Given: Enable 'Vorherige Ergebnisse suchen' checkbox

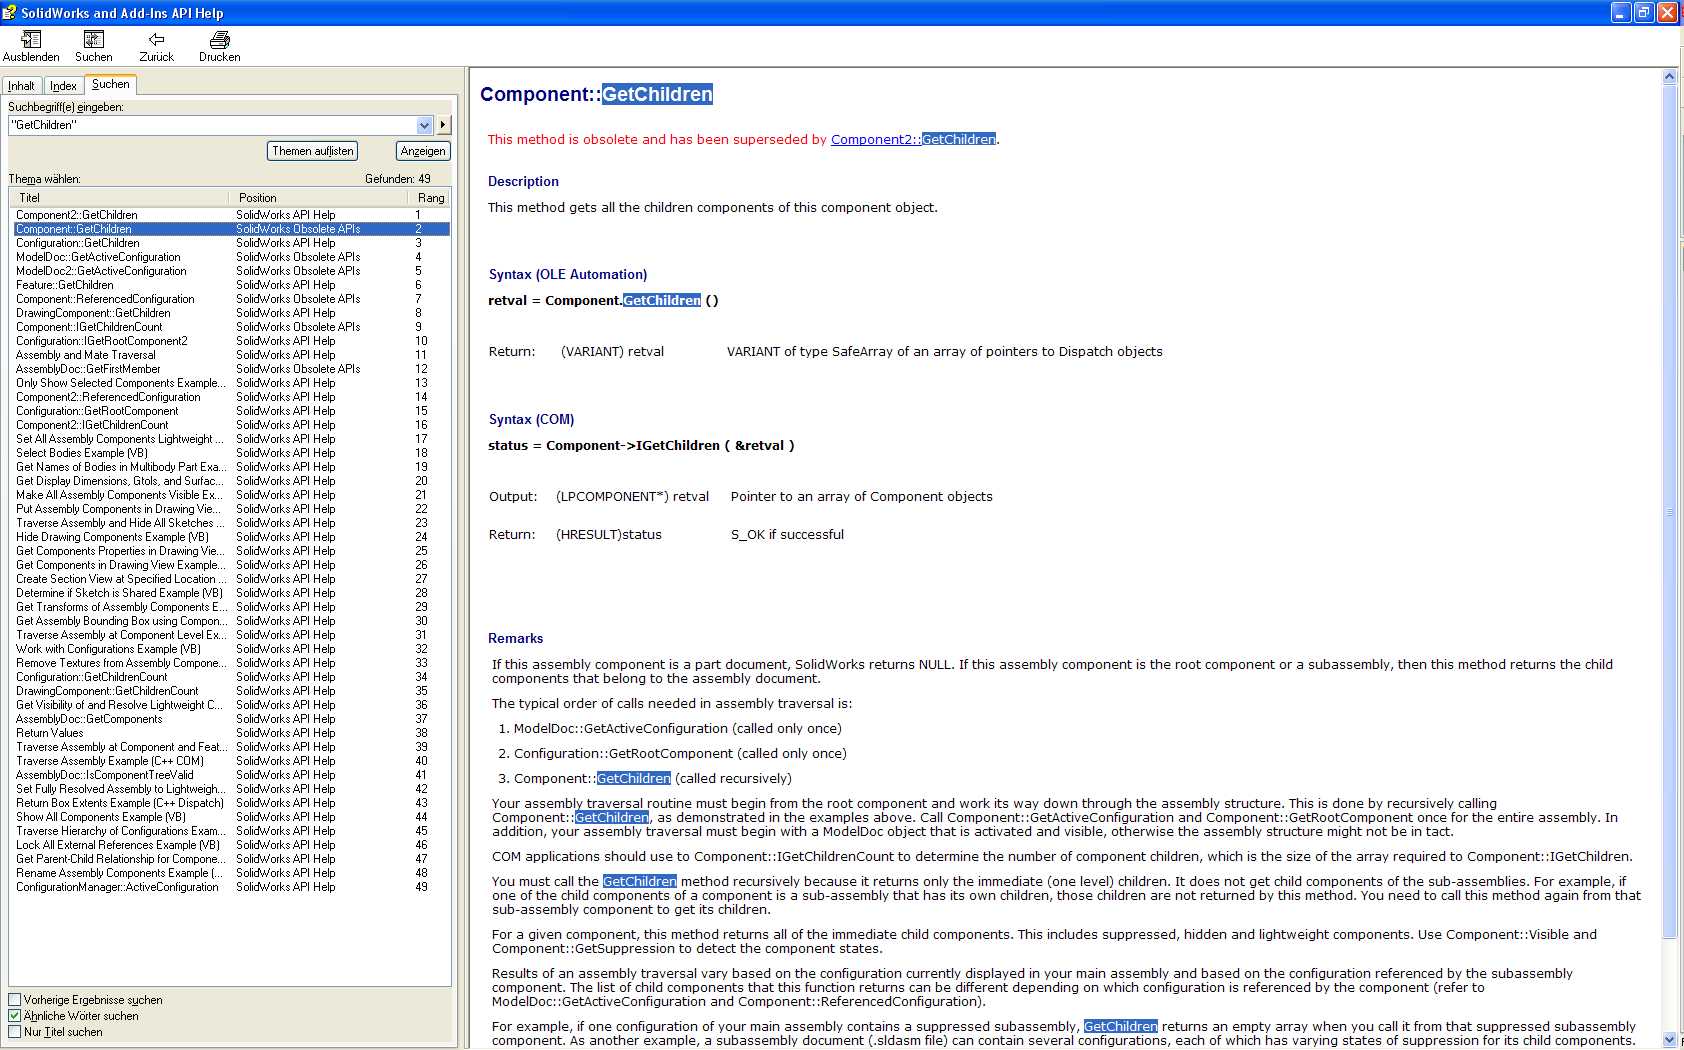Looking at the screenshot, I should (15, 999).
